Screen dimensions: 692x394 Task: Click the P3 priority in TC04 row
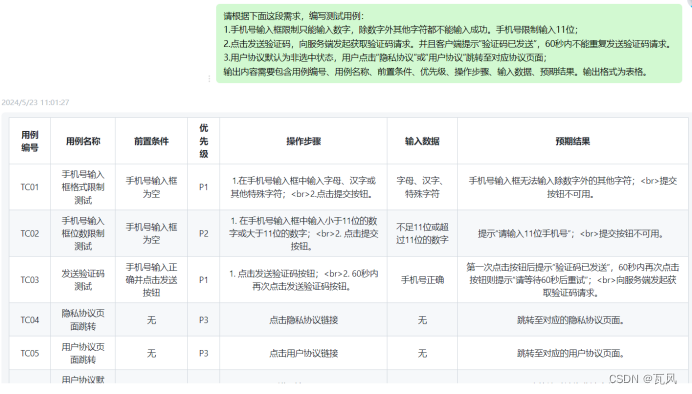pos(203,320)
